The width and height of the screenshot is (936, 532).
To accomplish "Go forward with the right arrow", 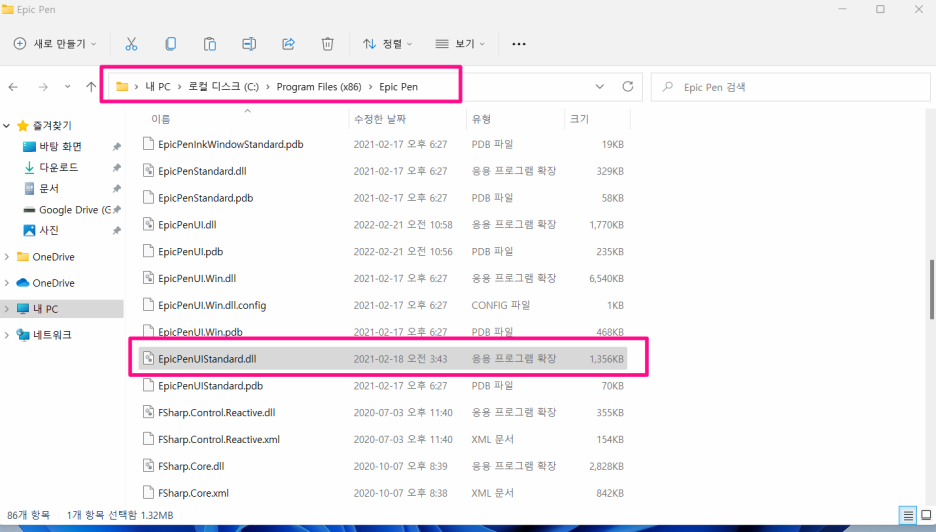I will [43, 87].
